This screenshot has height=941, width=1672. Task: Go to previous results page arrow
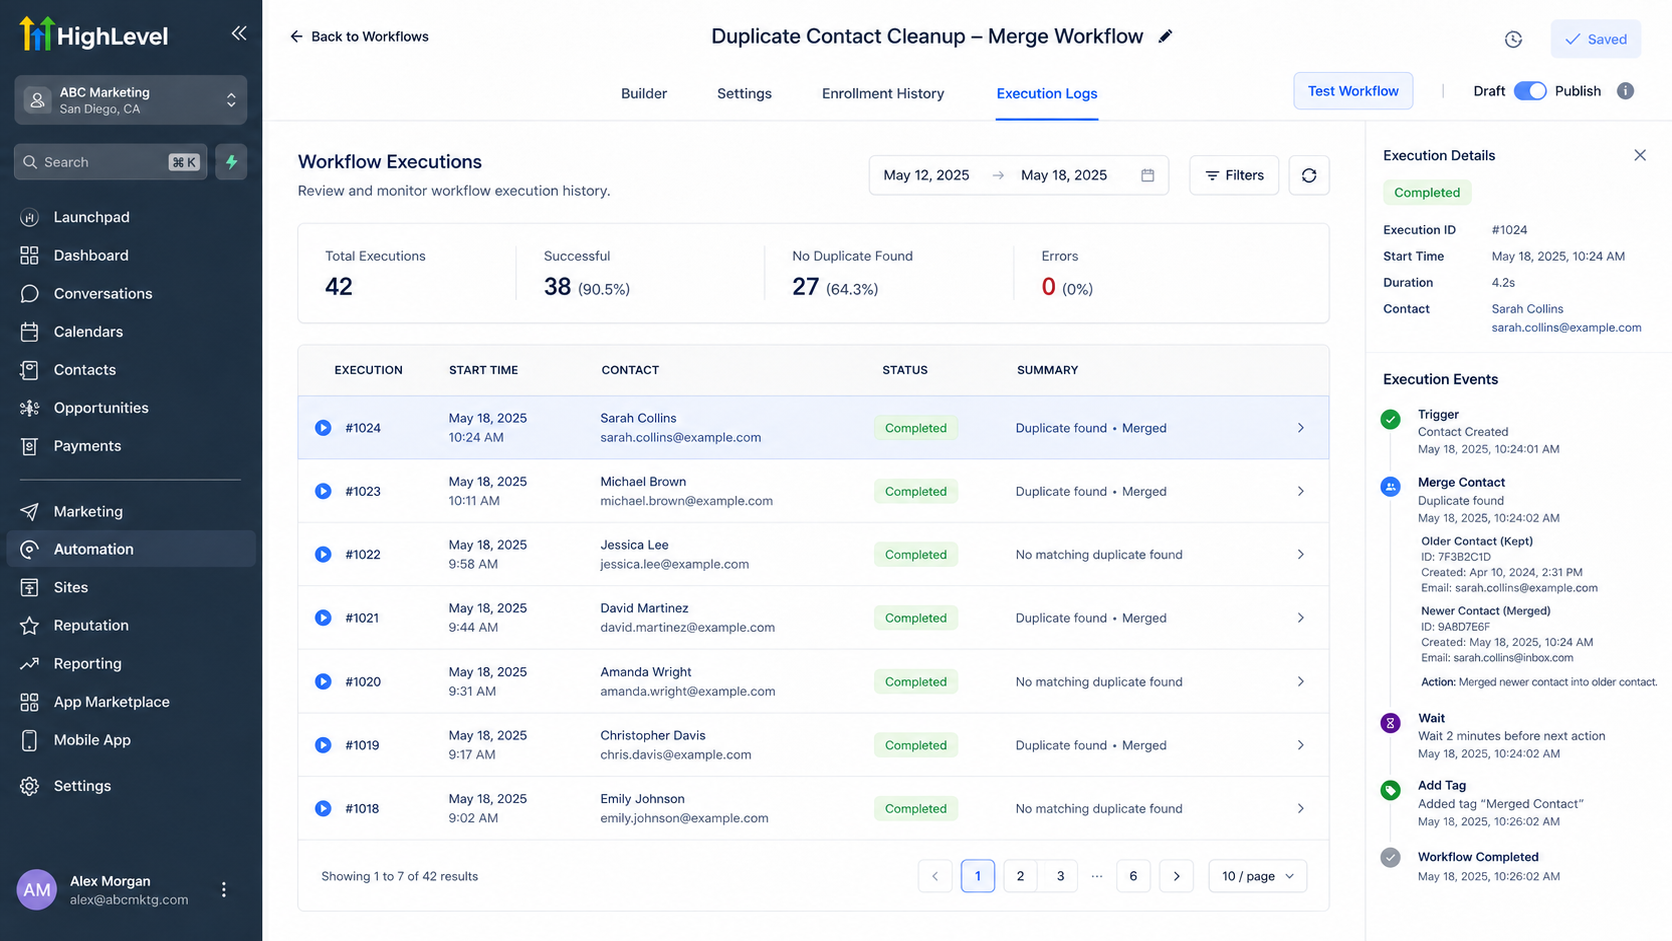click(935, 876)
